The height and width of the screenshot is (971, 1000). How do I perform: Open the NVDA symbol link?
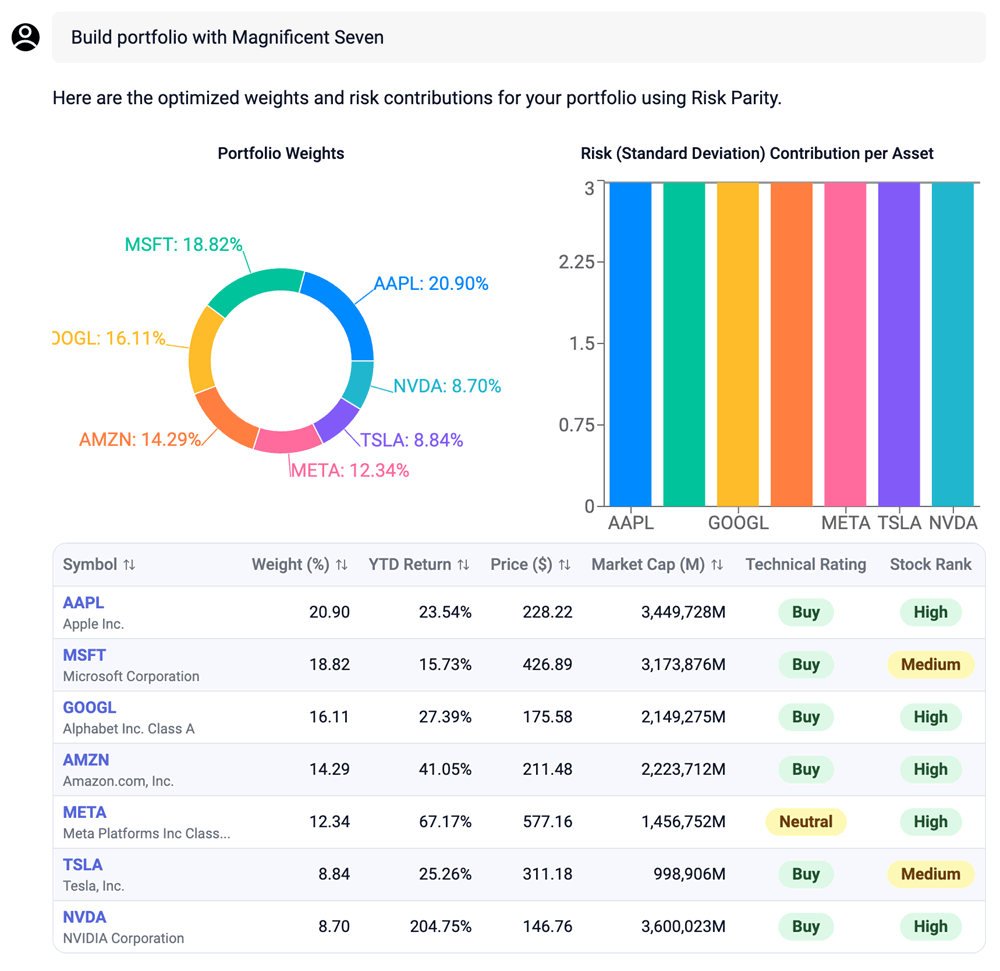click(x=84, y=917)
